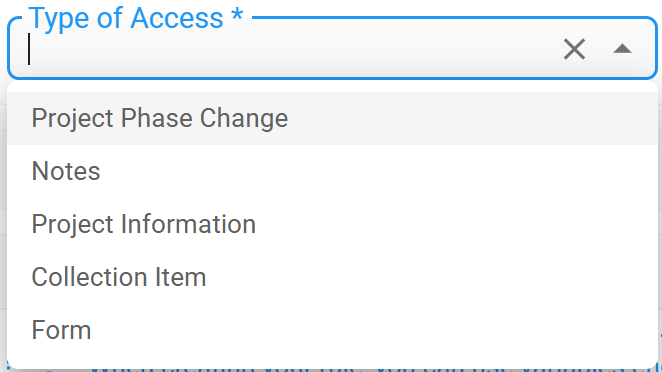Pick the Project Information option
Image resolution: width=662 pixels, height=372 pixels.
332,224
